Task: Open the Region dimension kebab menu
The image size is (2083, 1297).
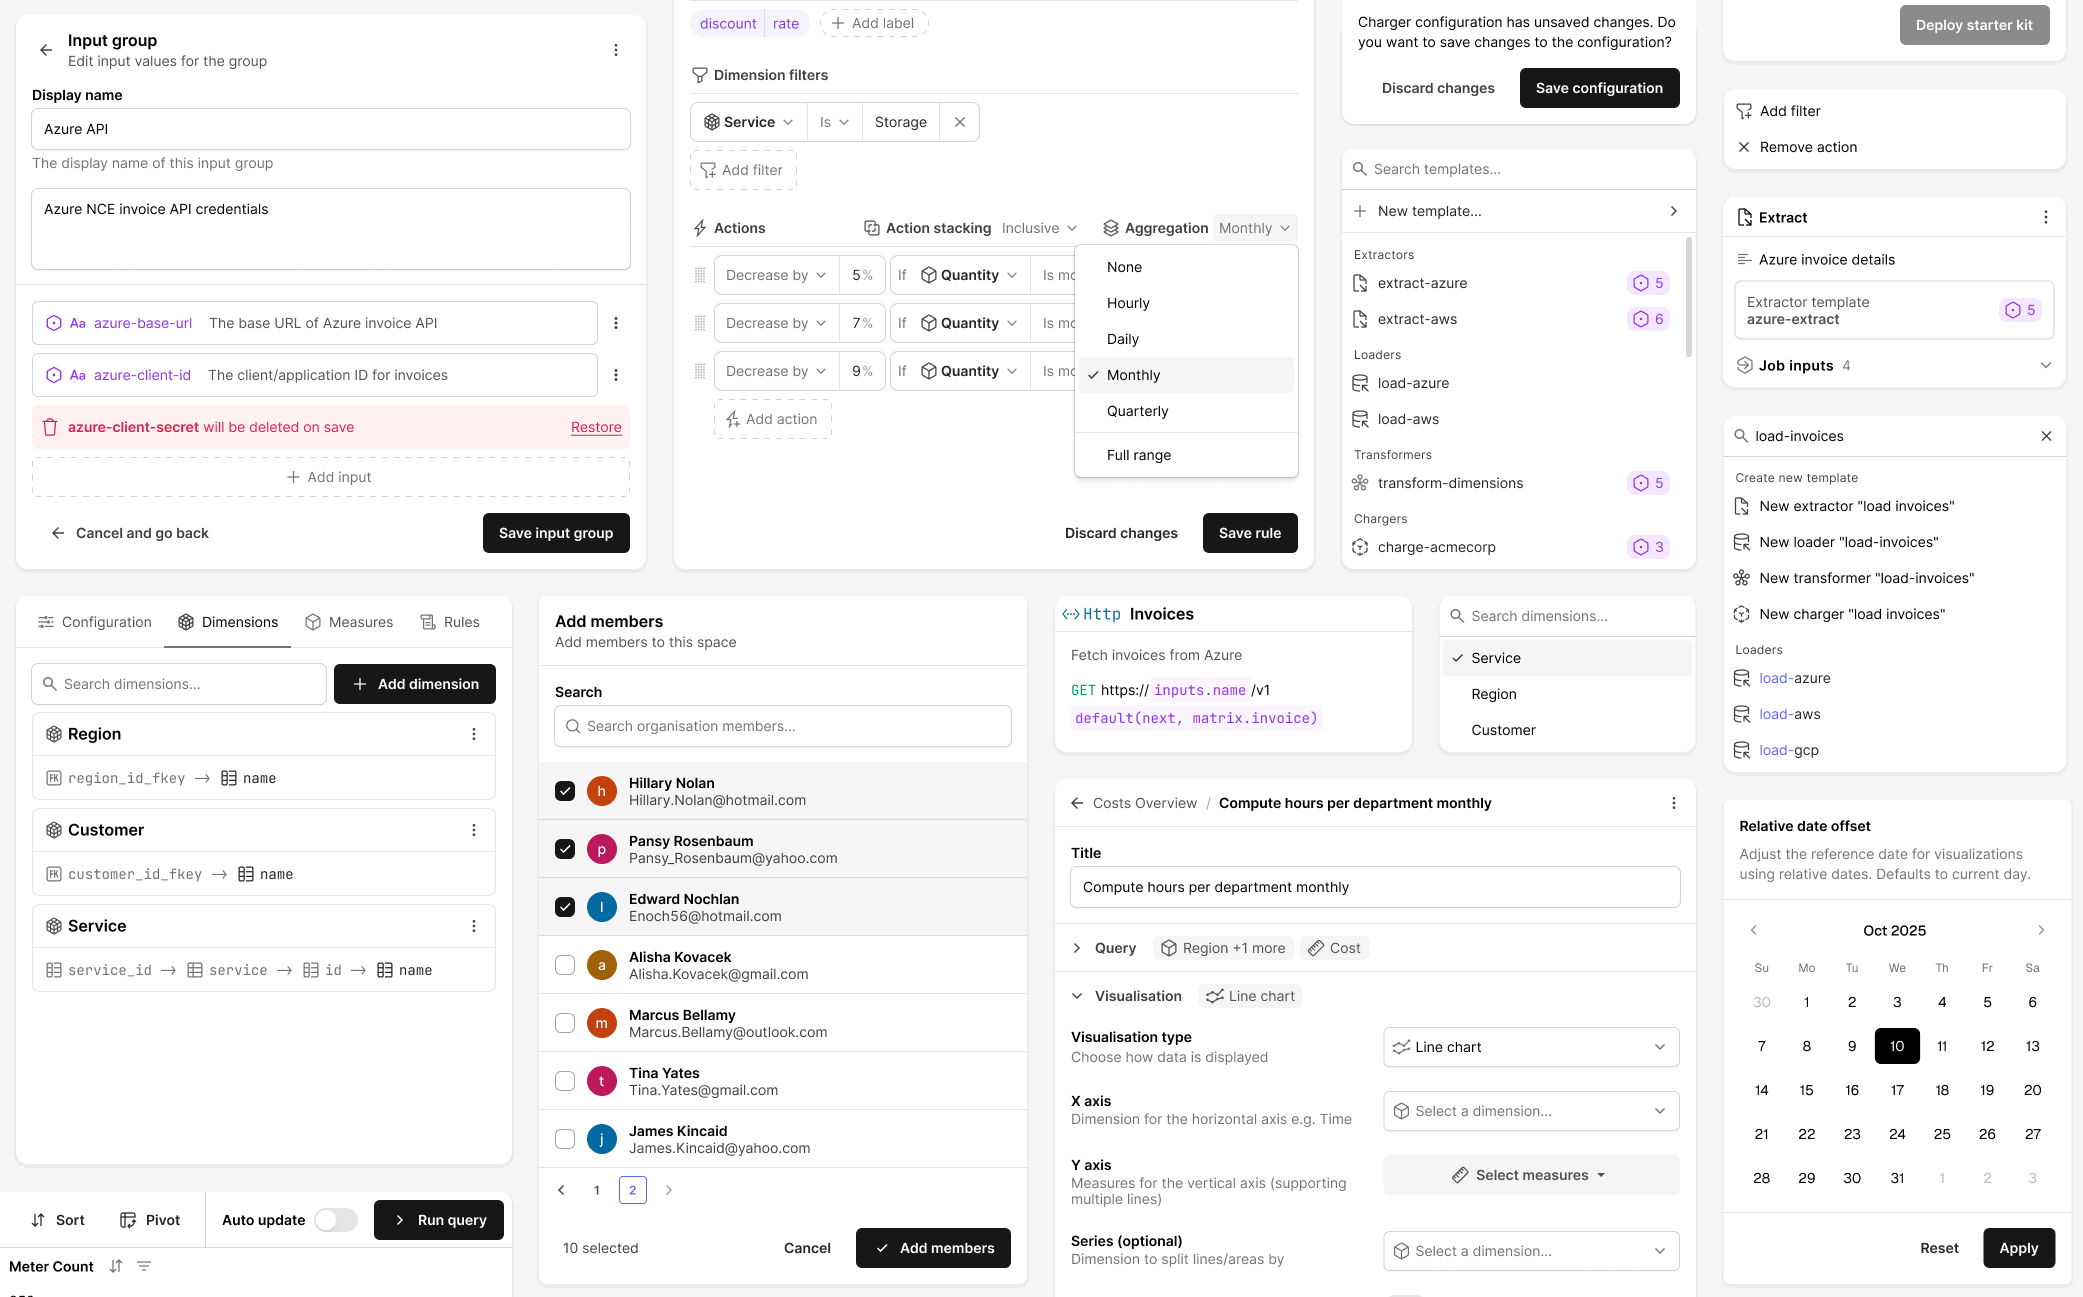Action: pyautogui.click(x=474, y=734)
